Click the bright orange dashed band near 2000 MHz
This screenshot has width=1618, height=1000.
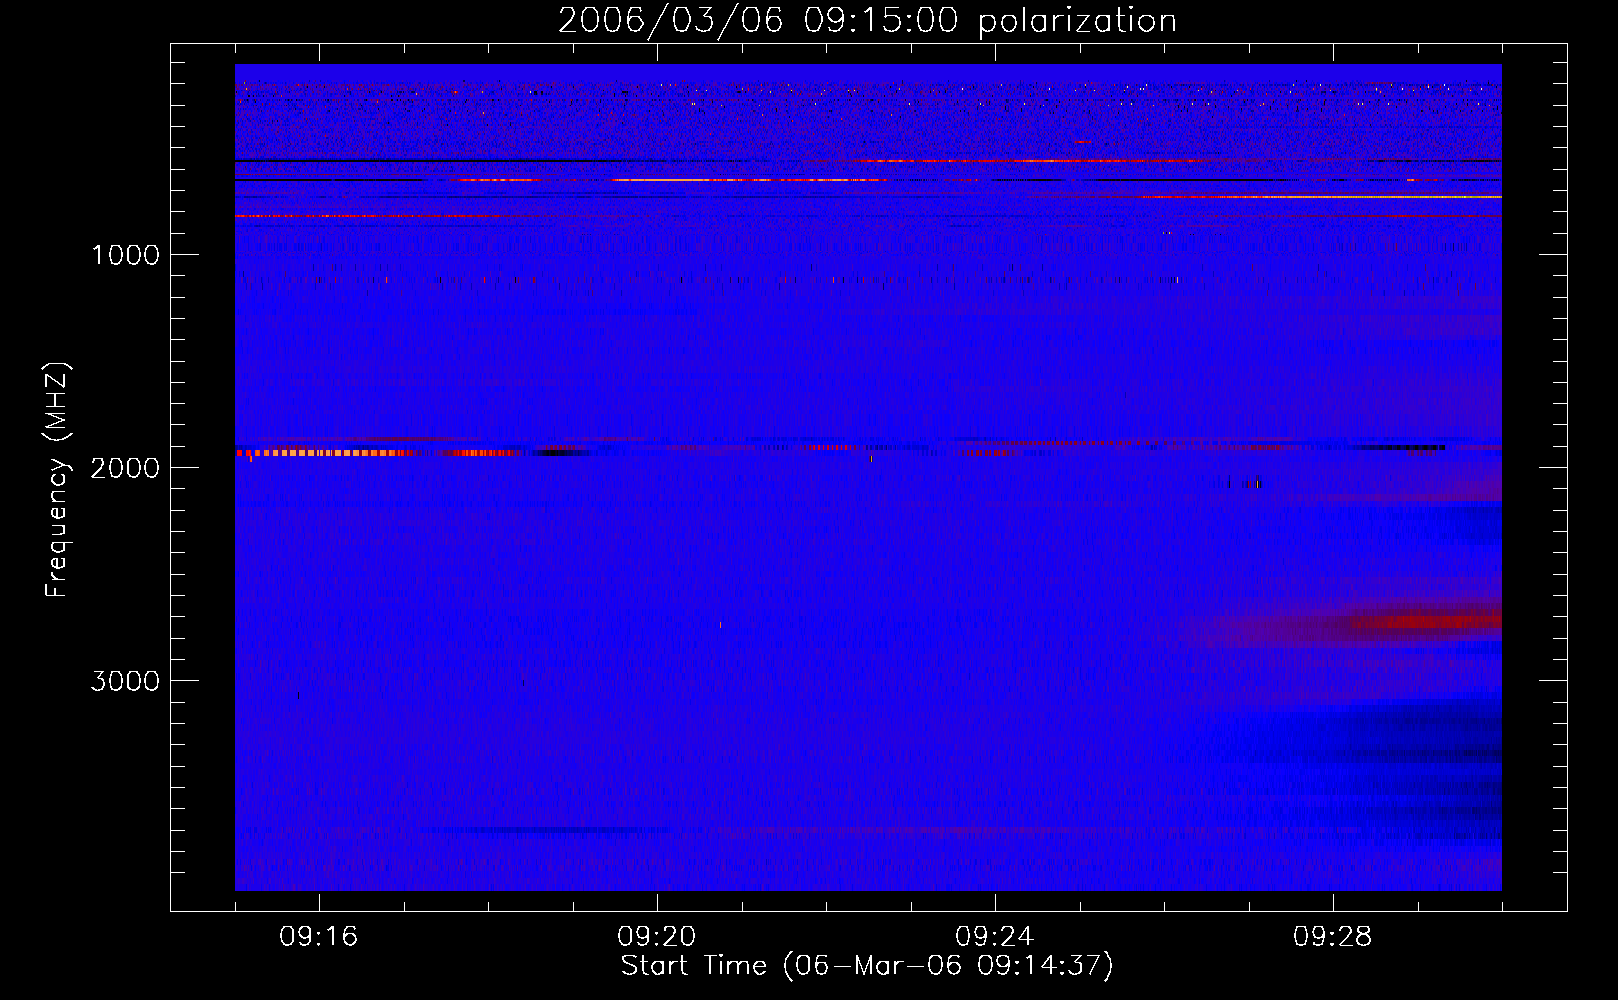[328, 453]
